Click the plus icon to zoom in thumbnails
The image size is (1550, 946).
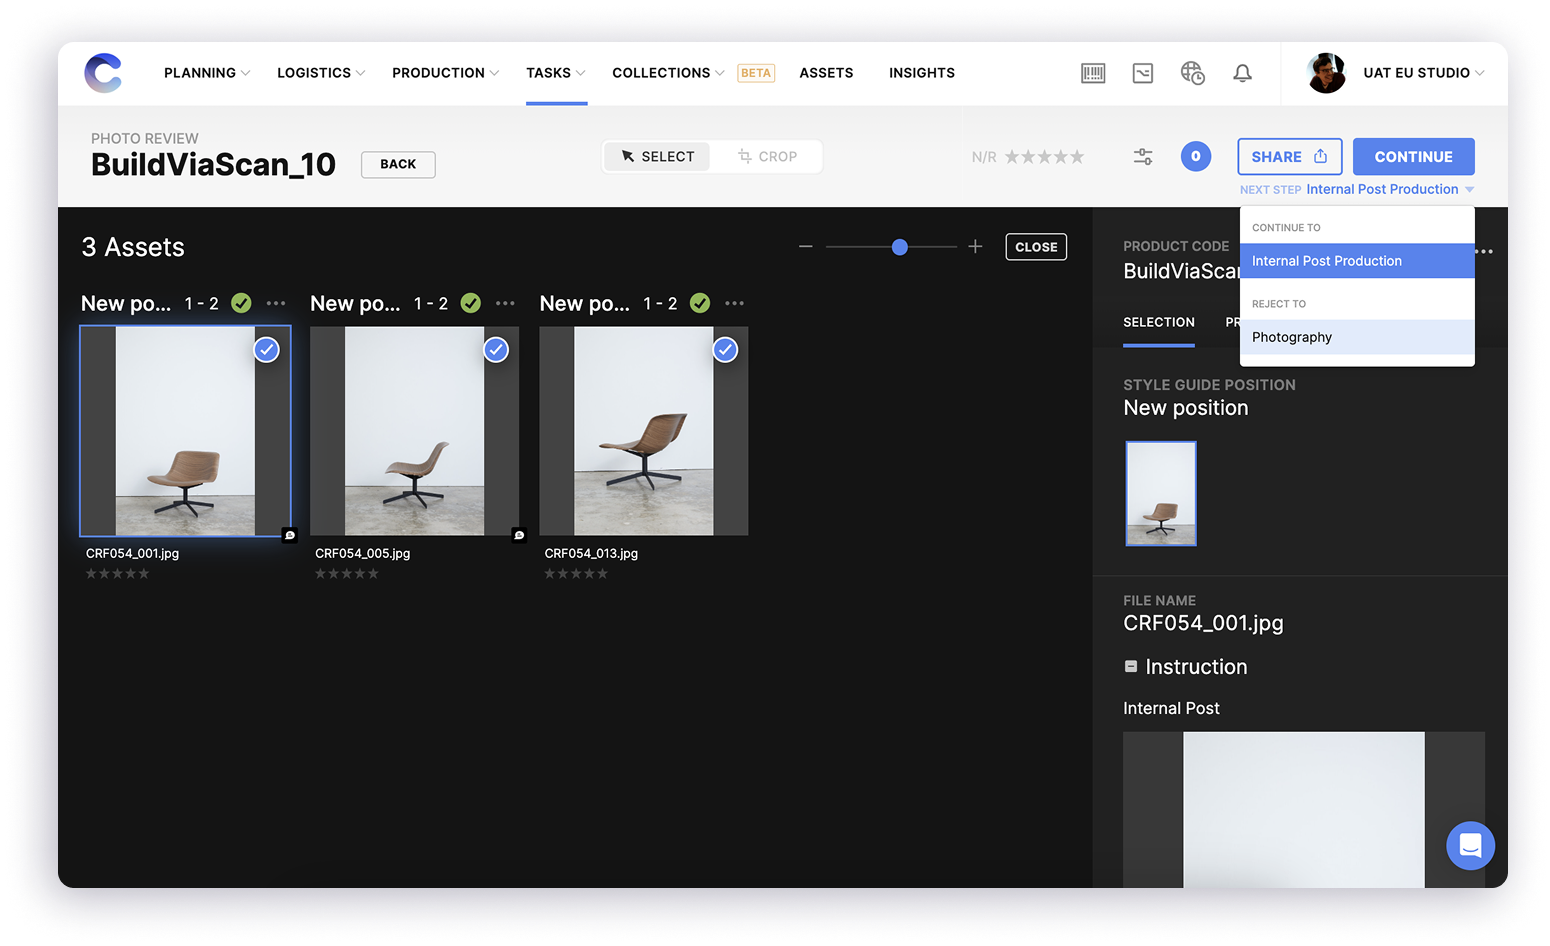pos(975,246)
